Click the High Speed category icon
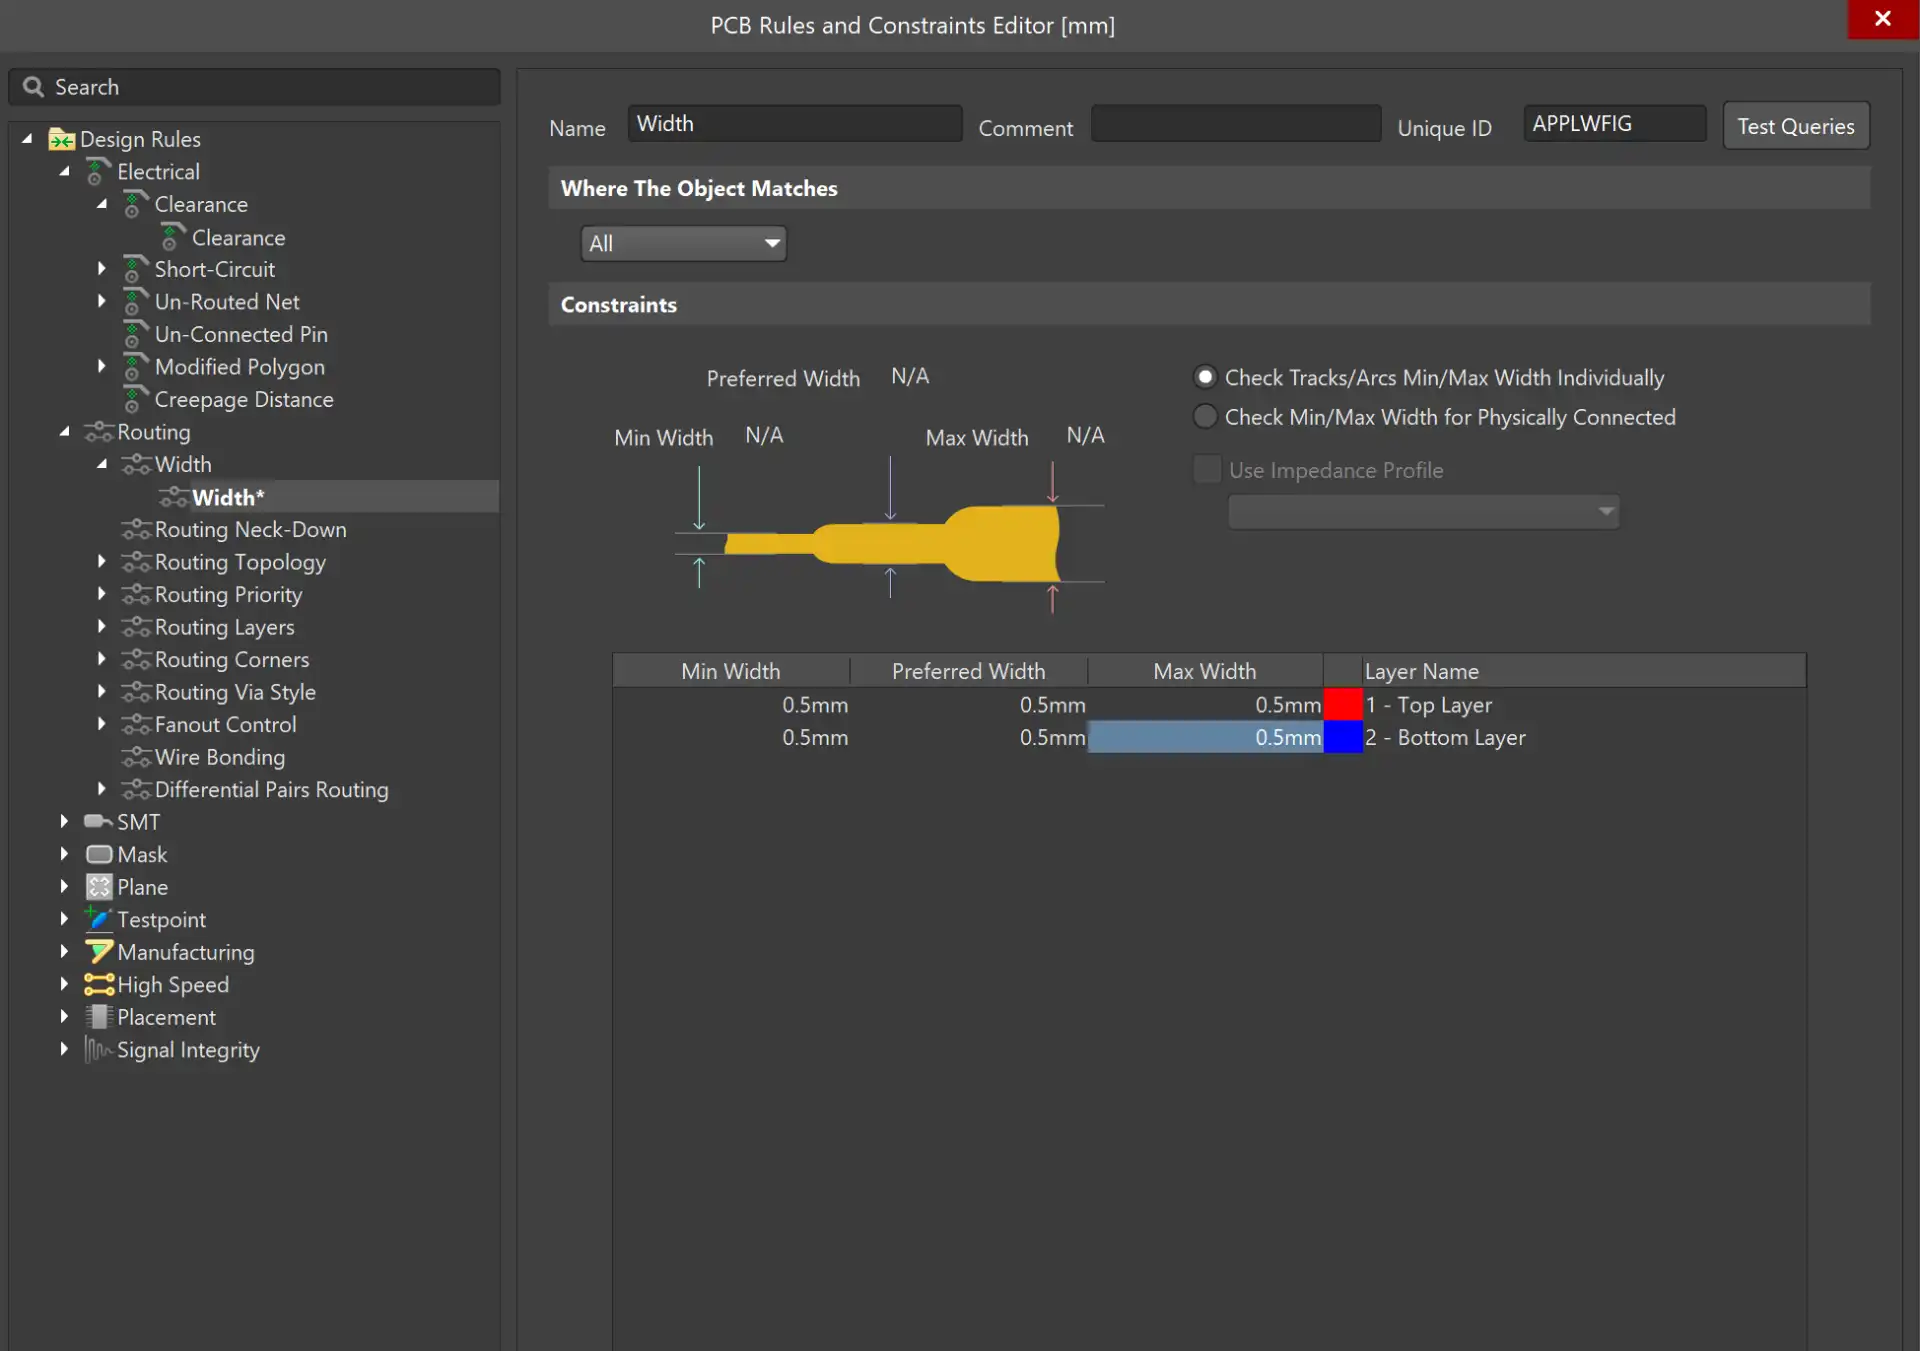This screenshot has height=1351, width=1920. coord(98,985)
